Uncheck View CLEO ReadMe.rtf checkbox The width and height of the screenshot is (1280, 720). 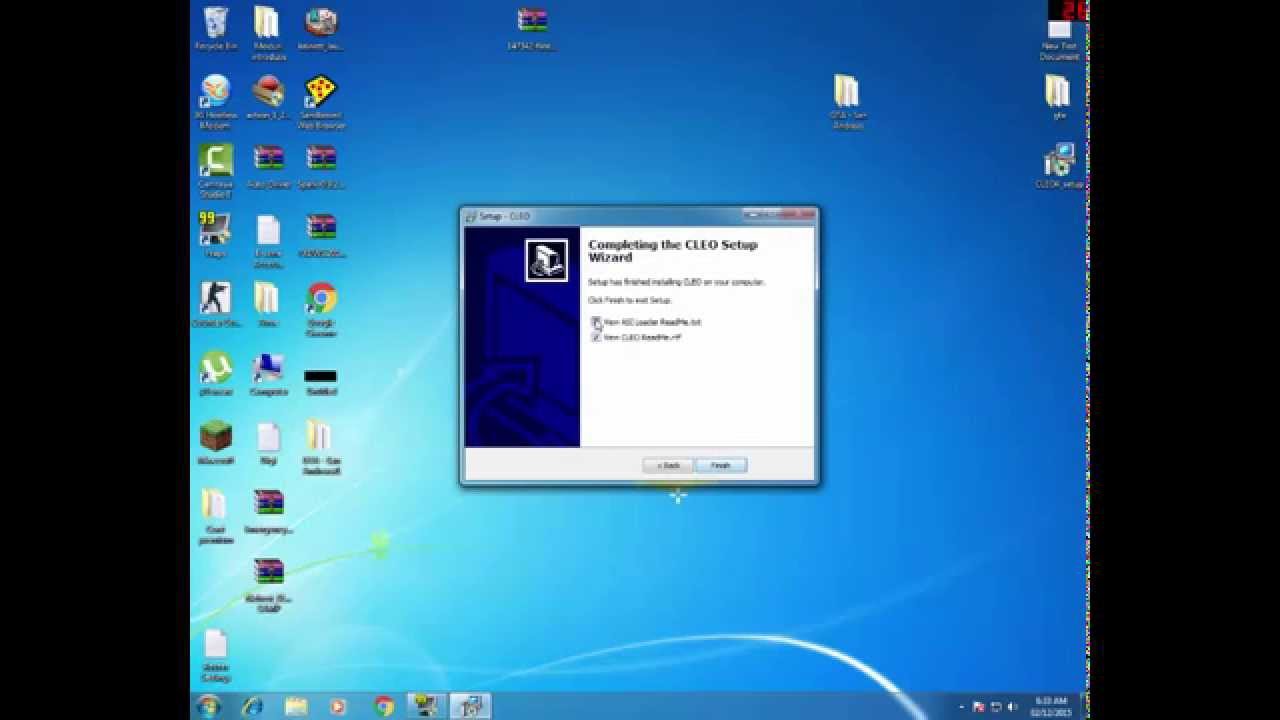(596, 337)
